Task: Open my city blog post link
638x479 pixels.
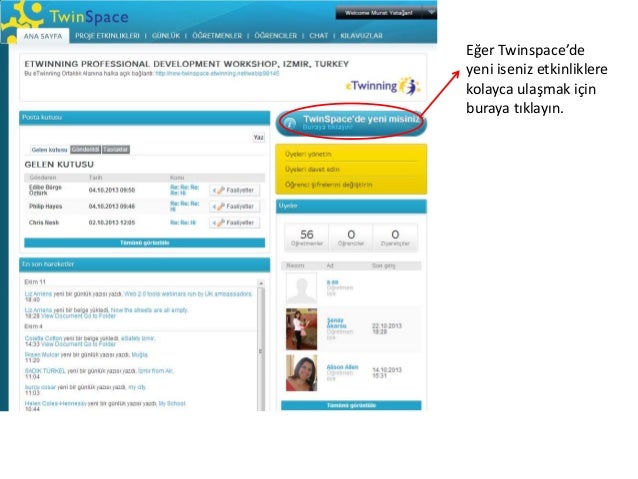Action: (x=137, y=387)
